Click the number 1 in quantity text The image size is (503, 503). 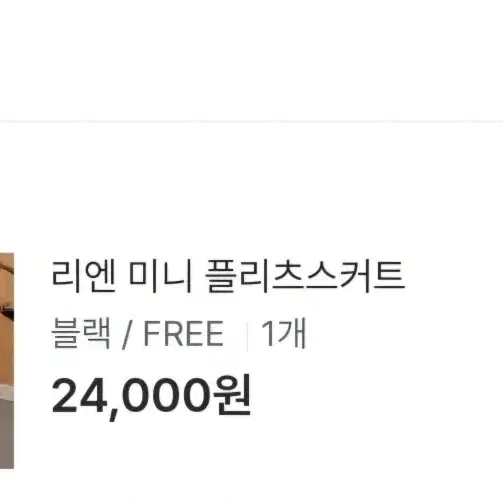point(268,334)
